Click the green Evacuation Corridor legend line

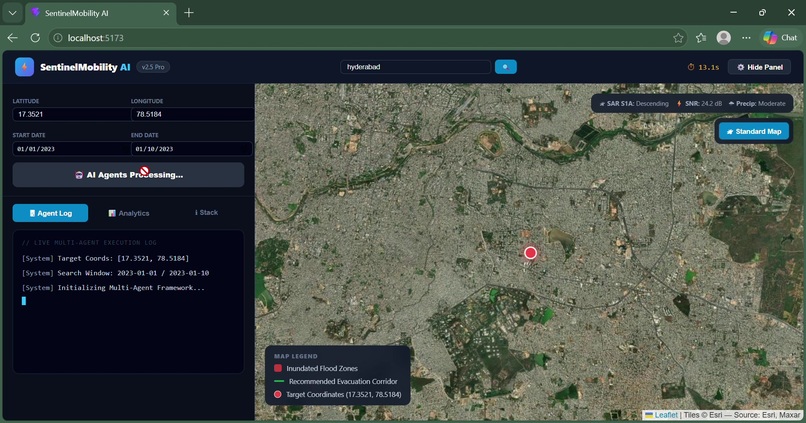coord(279,381)
